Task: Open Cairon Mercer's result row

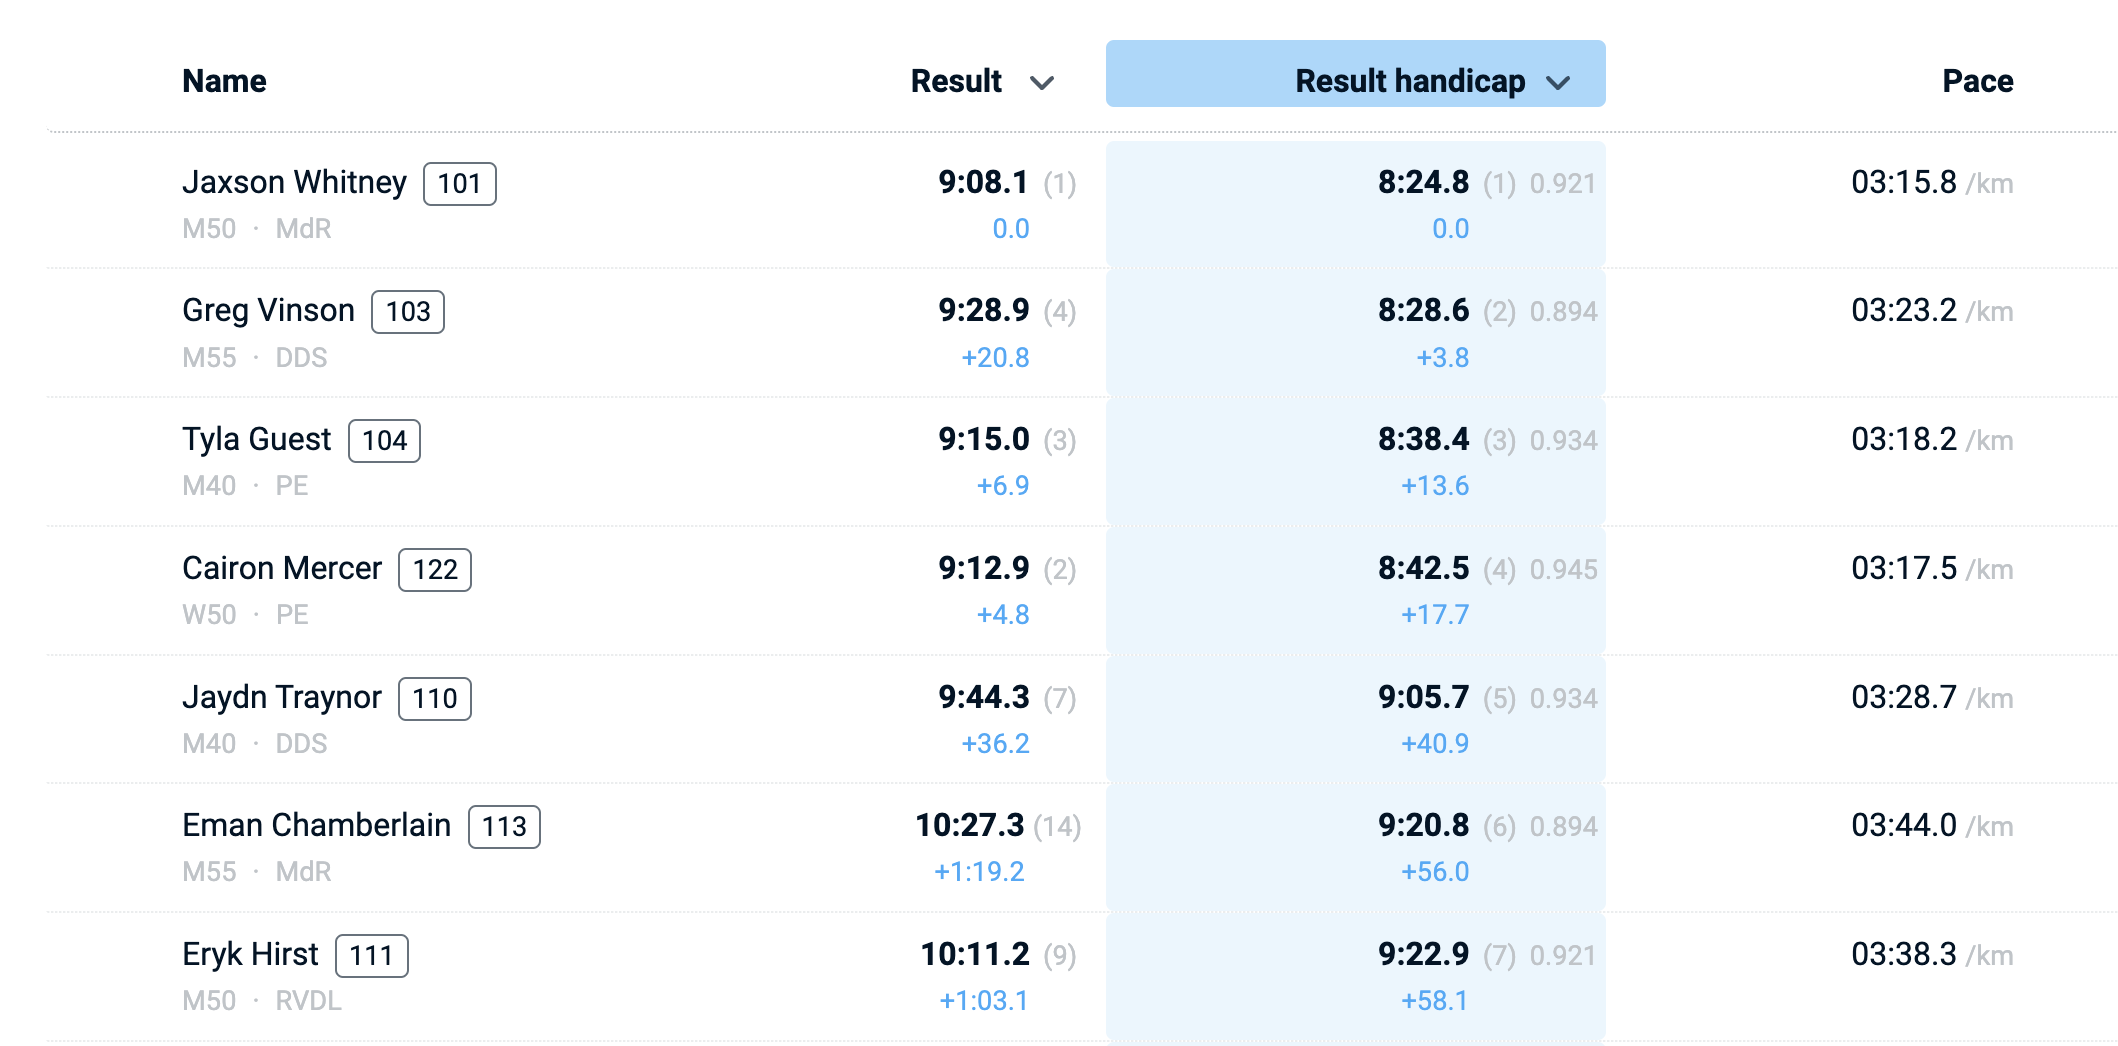Action: [281, 569]
